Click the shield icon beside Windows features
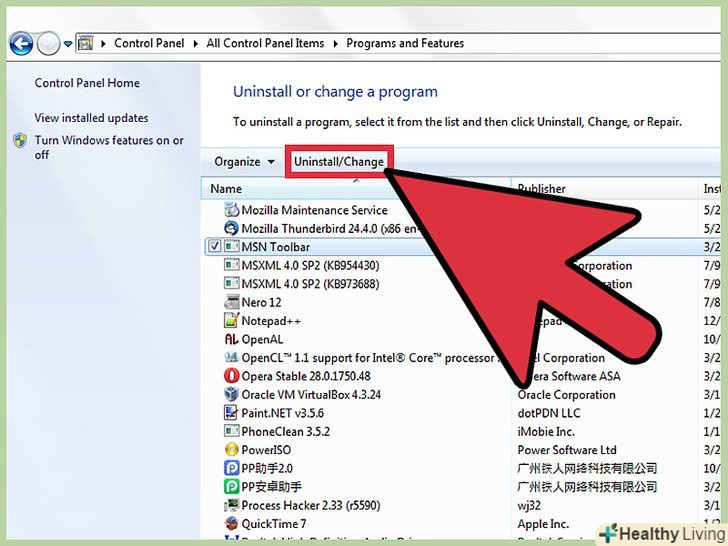This screenshot has height=546, width=728. [20, 140]
